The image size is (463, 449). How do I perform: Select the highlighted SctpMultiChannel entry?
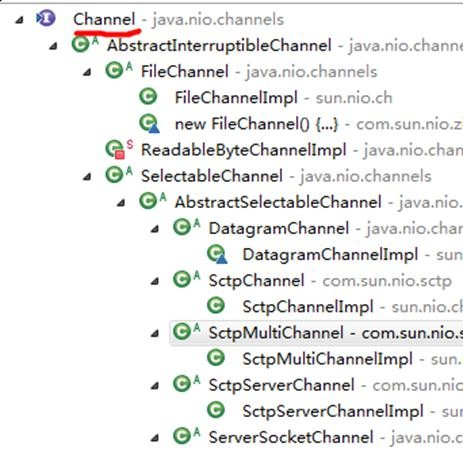coord(276,333)
